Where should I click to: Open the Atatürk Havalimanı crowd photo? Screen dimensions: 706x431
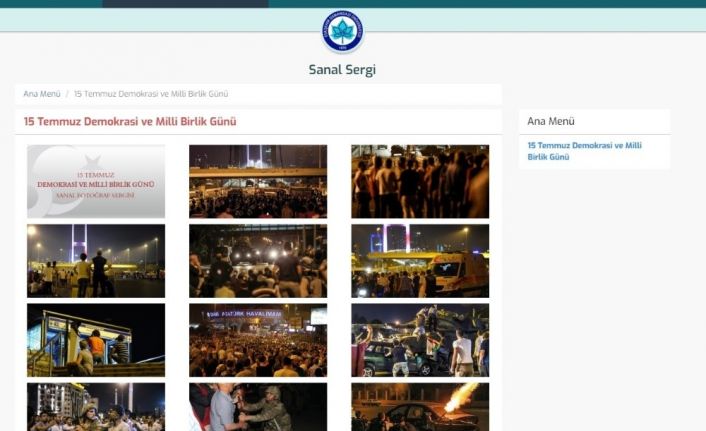point(258,340)
